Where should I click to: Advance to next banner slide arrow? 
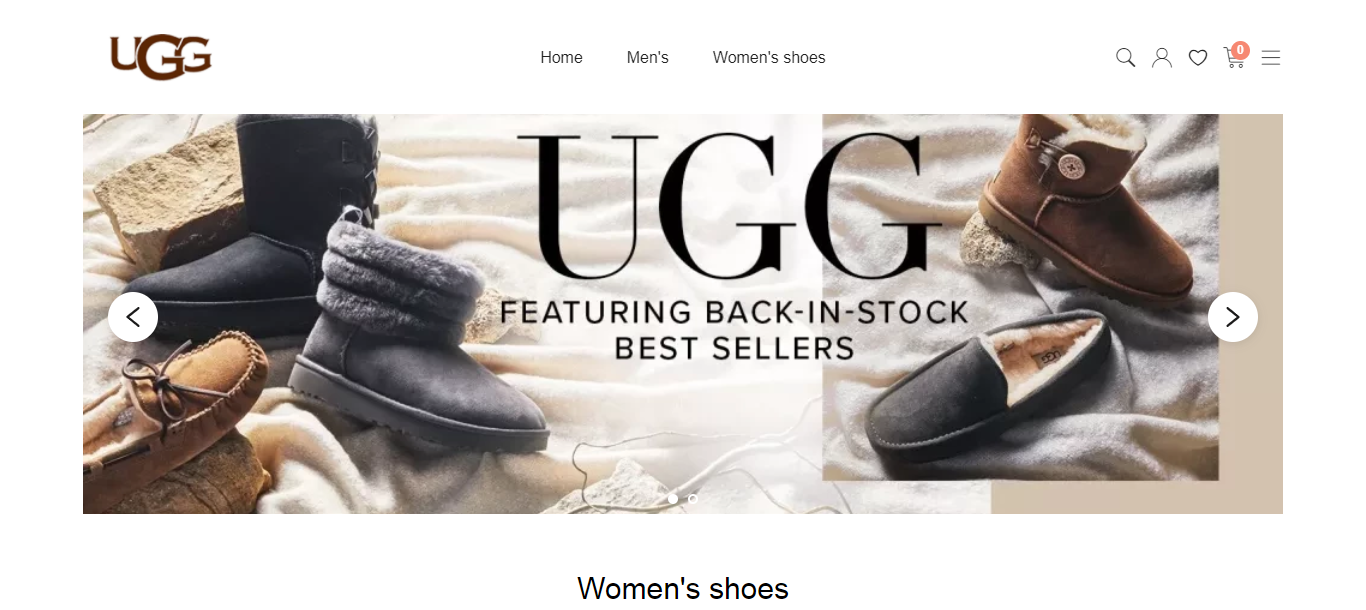coord(1232,317)
